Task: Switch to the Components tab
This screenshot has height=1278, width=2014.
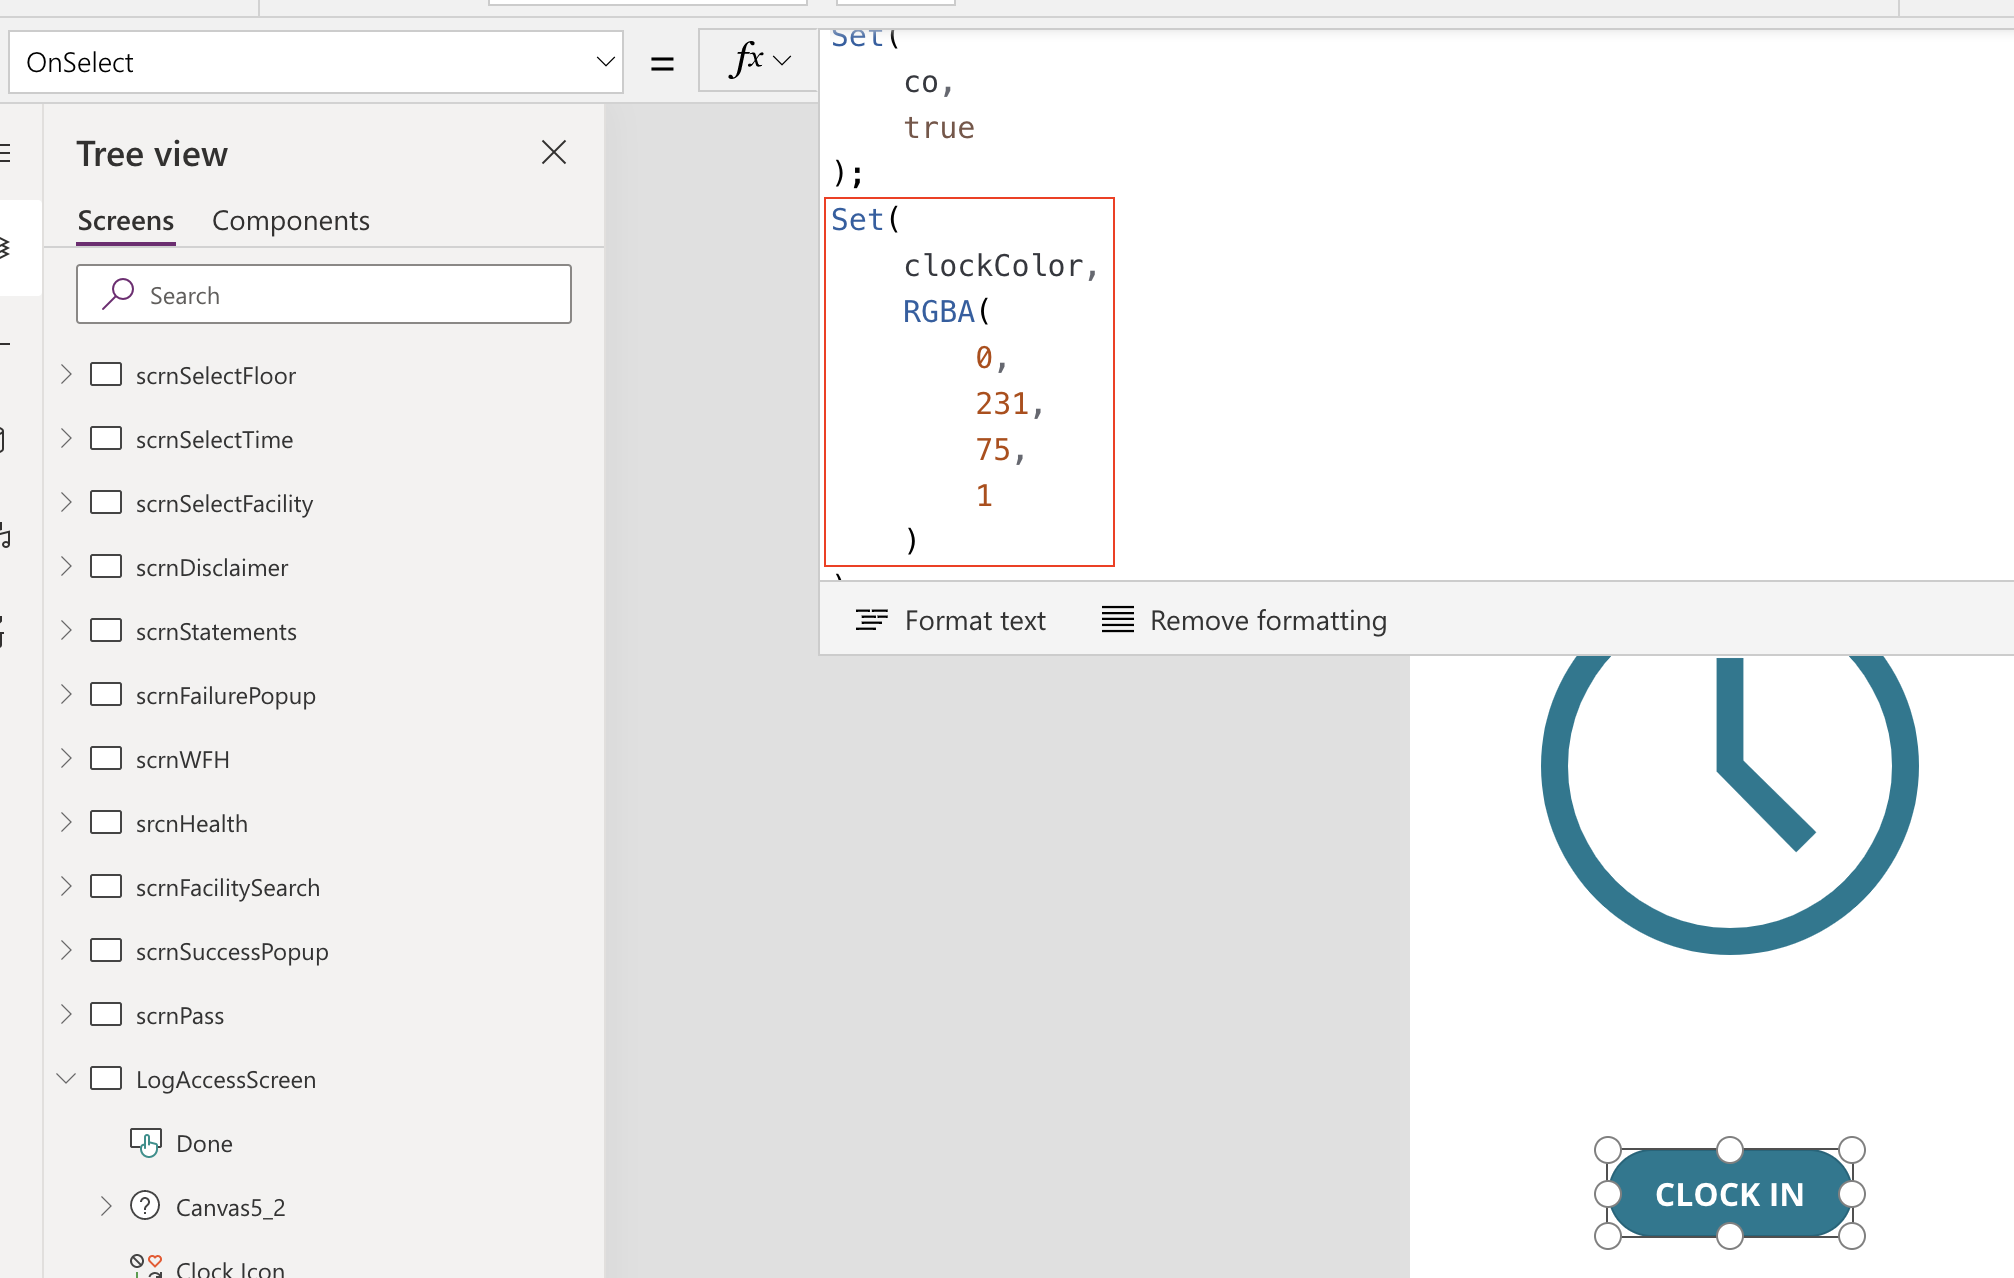Action: point(290,220)
